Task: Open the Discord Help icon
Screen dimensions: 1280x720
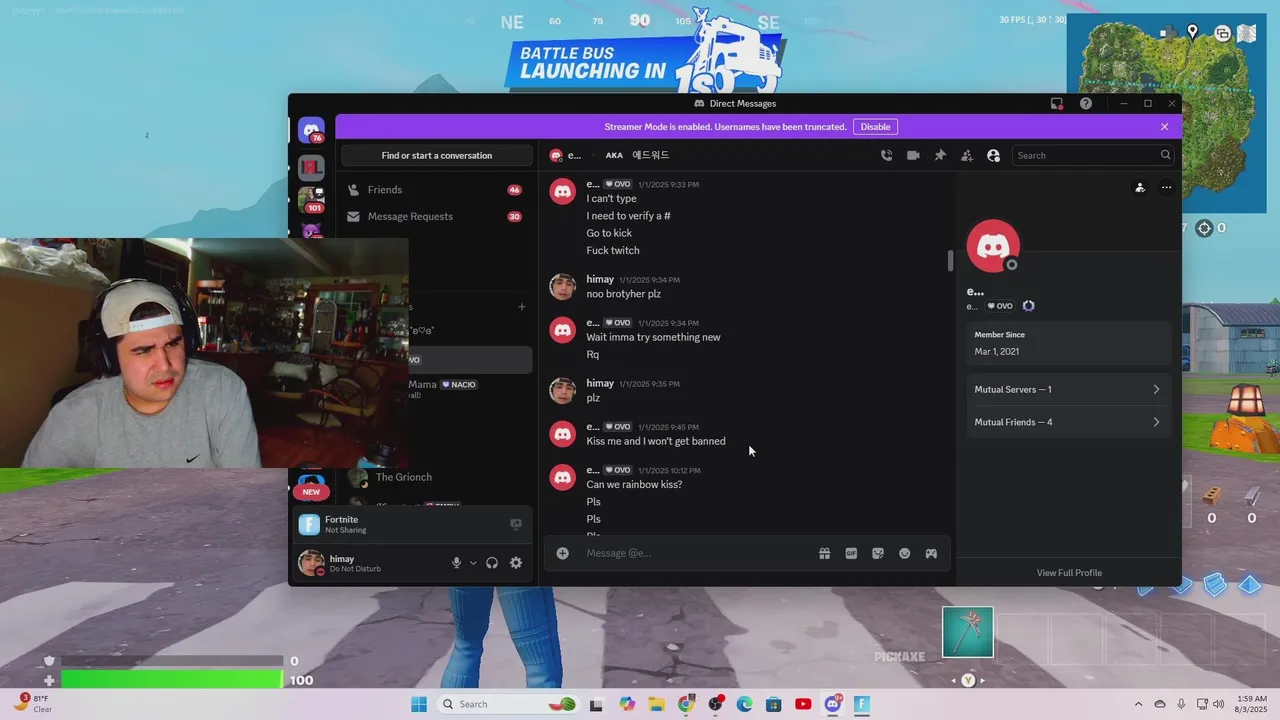Action: pos(1086,103)
